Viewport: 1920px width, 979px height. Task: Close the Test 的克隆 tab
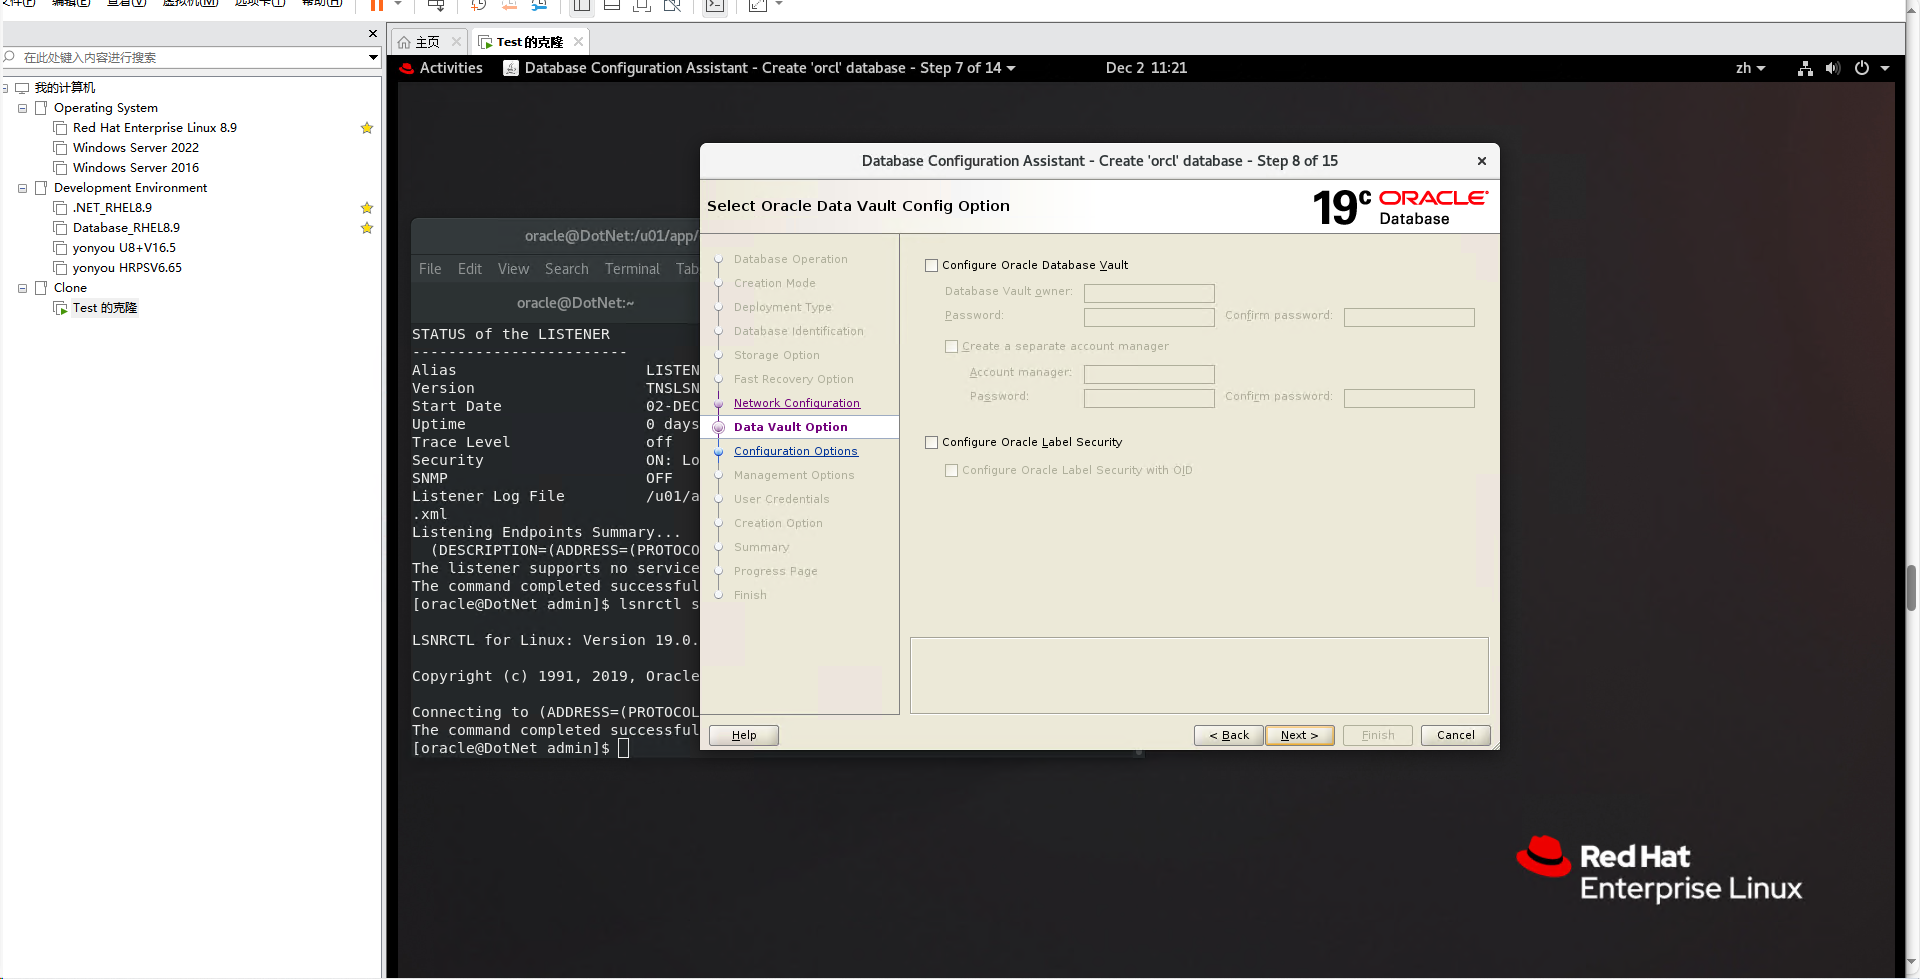click(x=578, y=41)
